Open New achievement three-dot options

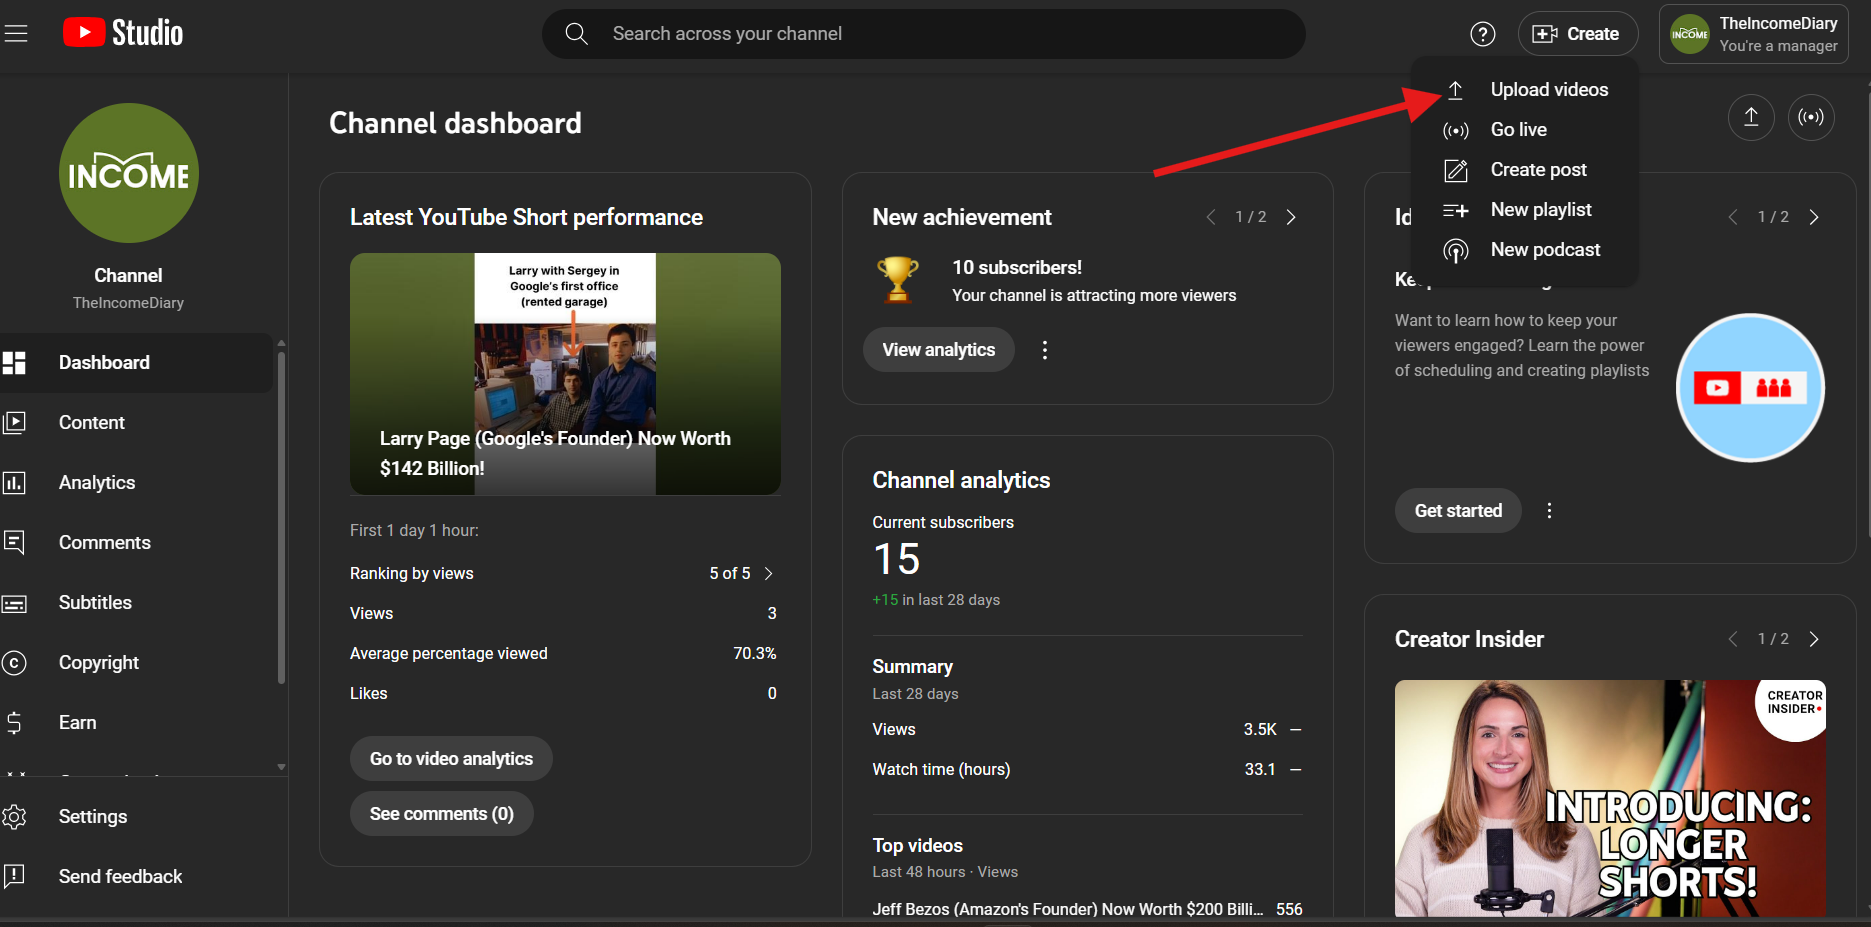(1045, 350)
